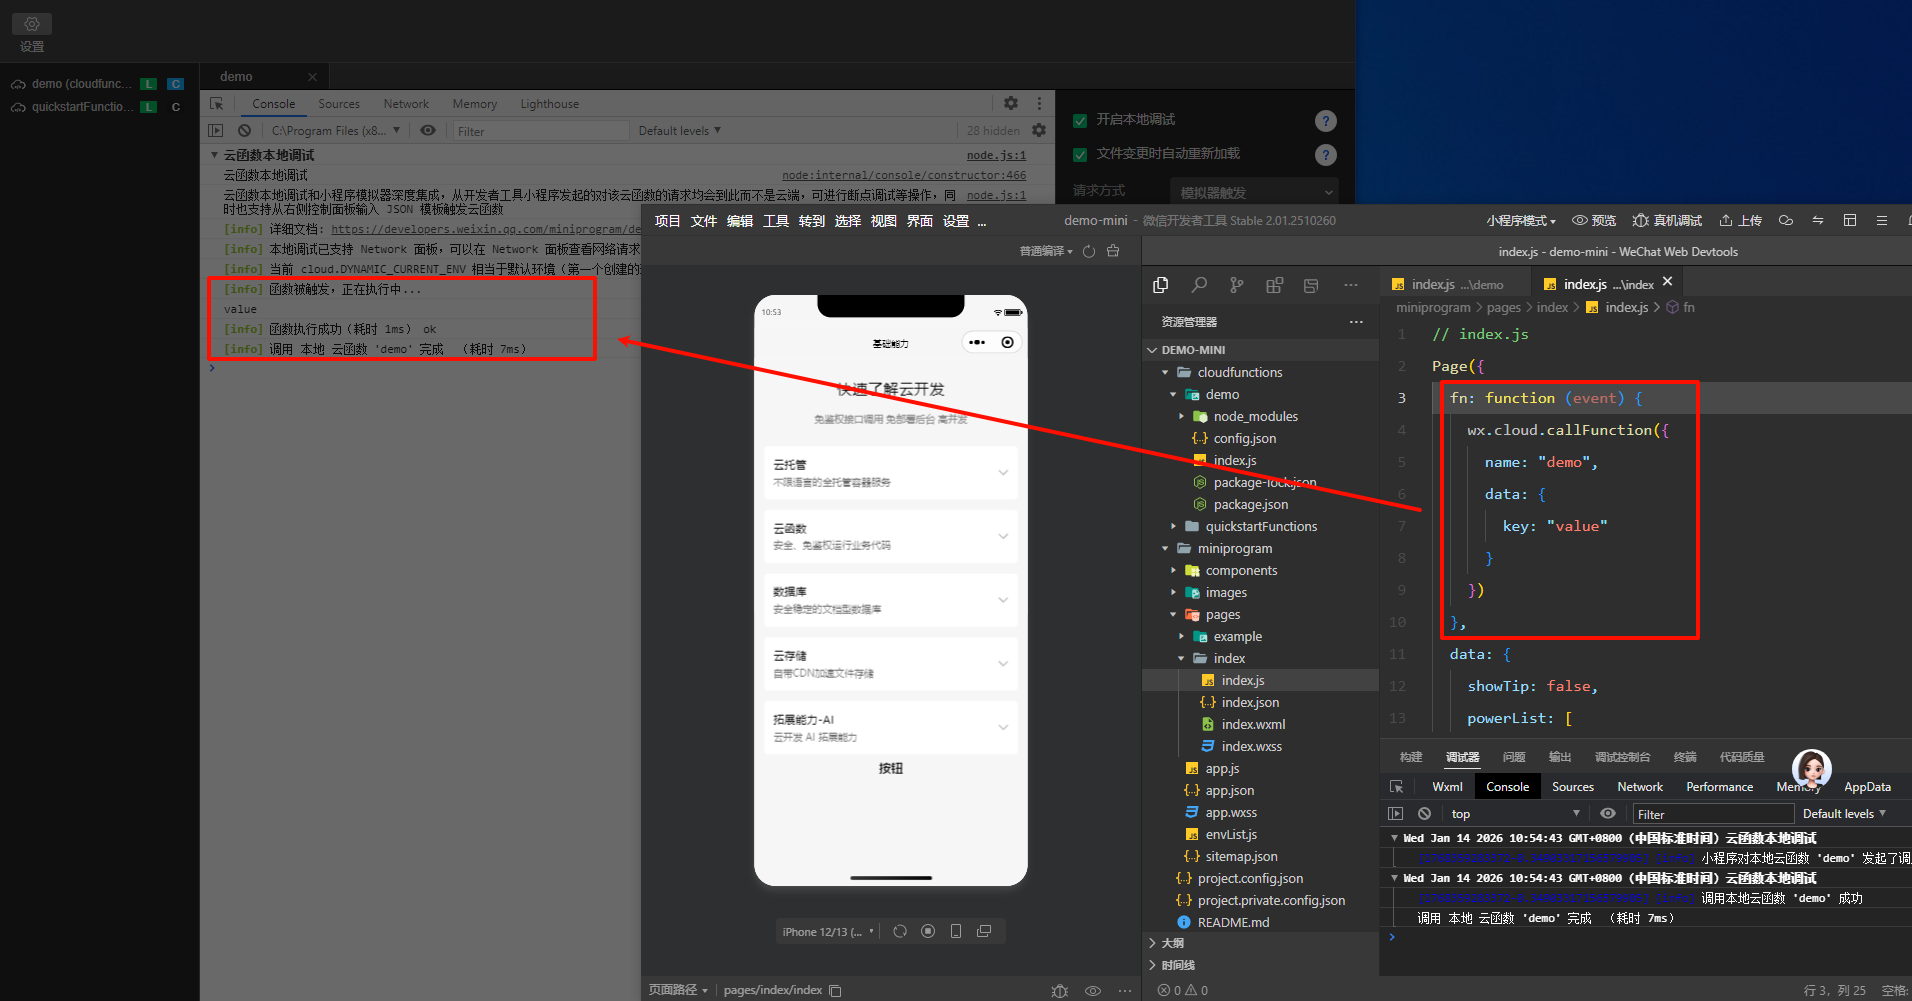Click the 上传 upload button
Image resolution: width=1912 pixels, height=1001 pixels.
[x=1740, y=221]
